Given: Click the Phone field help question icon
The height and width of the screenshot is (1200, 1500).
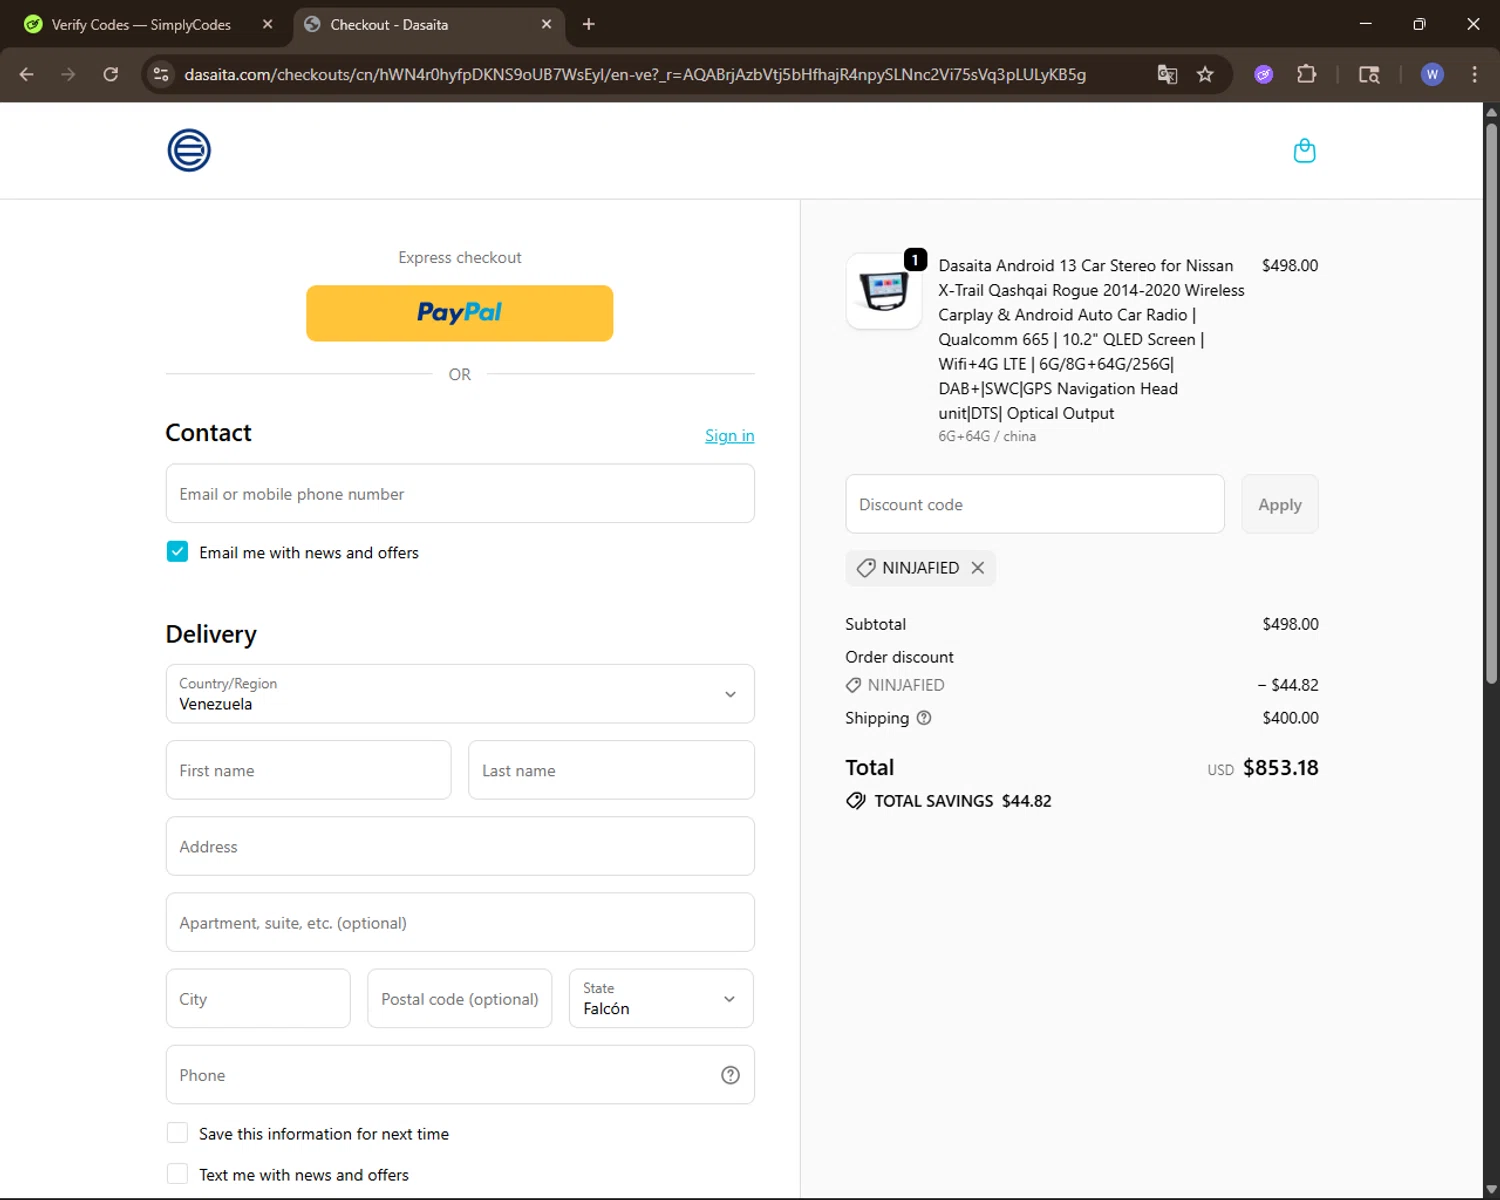Looking at the screenshot, I should [730, 1075].
